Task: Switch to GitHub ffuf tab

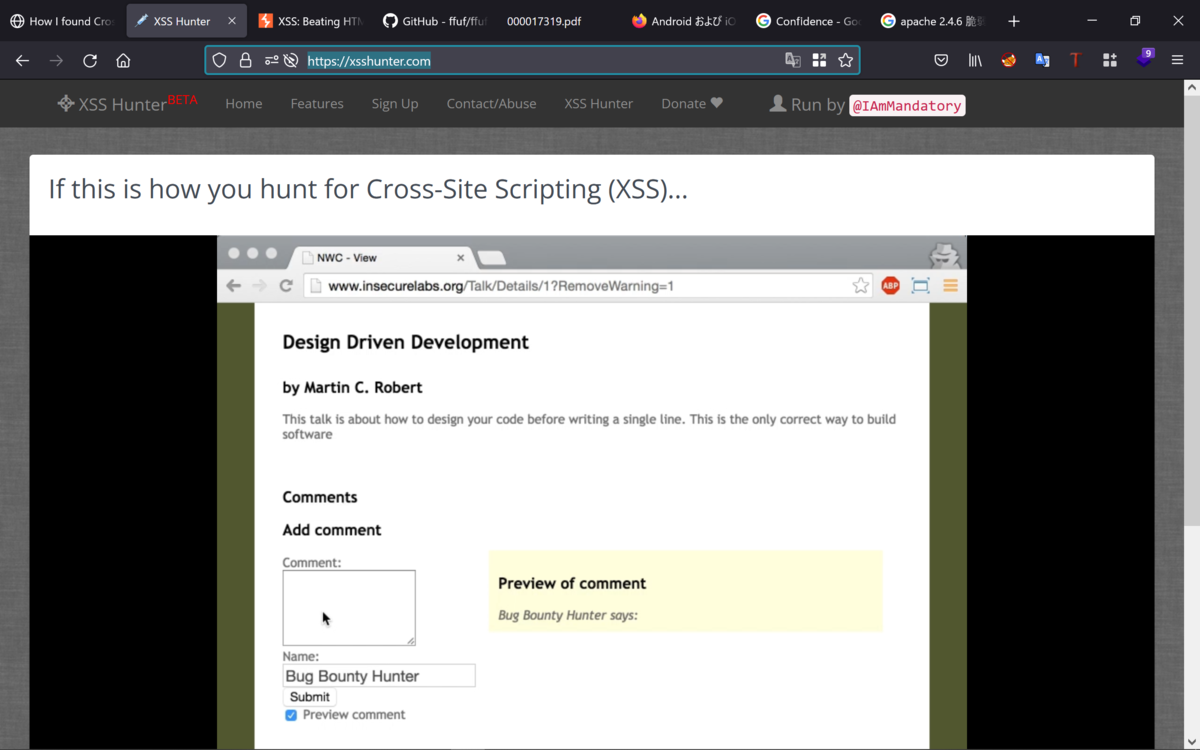Action: click(434, 21)
